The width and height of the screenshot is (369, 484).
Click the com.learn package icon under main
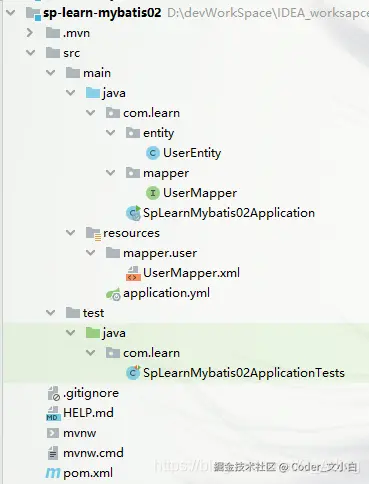click(x=113, y=113)
